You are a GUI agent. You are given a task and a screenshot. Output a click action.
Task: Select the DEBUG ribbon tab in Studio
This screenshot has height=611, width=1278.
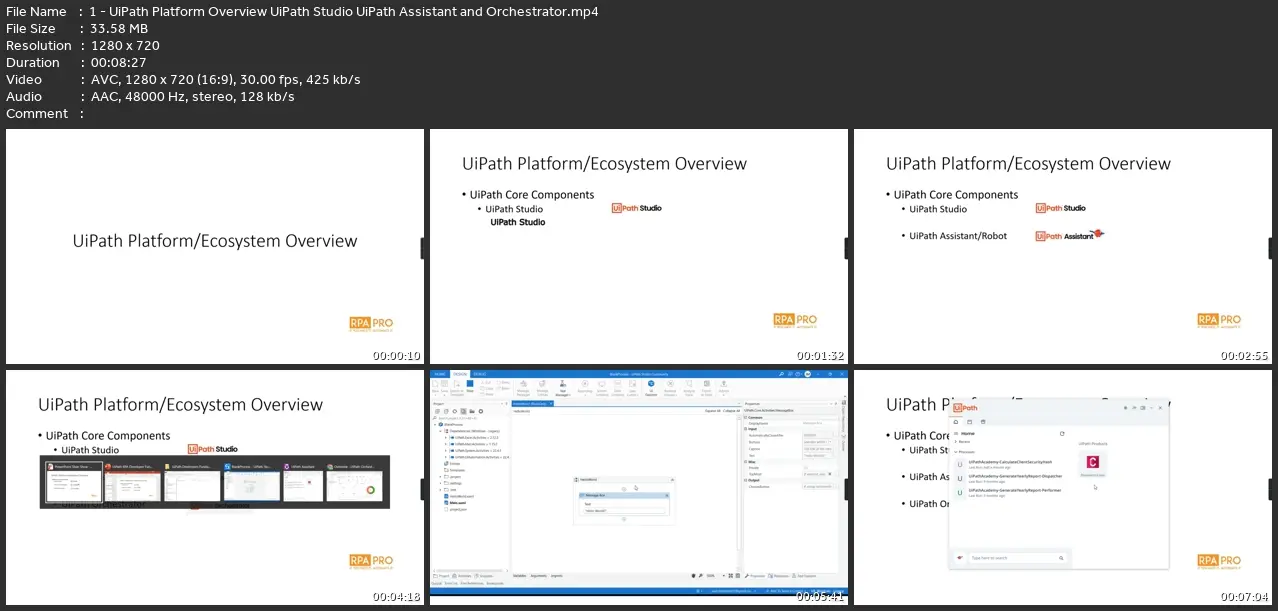(x=480, y=374)
